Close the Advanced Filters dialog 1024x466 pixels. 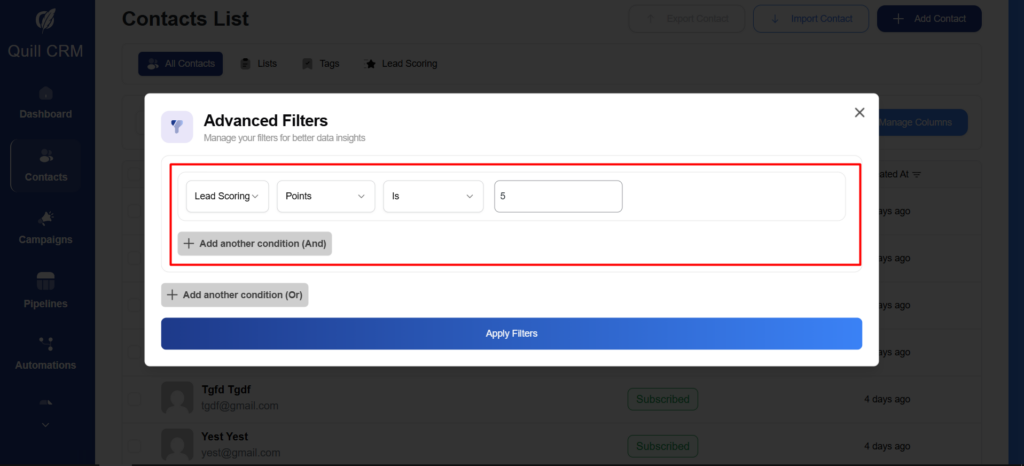click(859, 113)
